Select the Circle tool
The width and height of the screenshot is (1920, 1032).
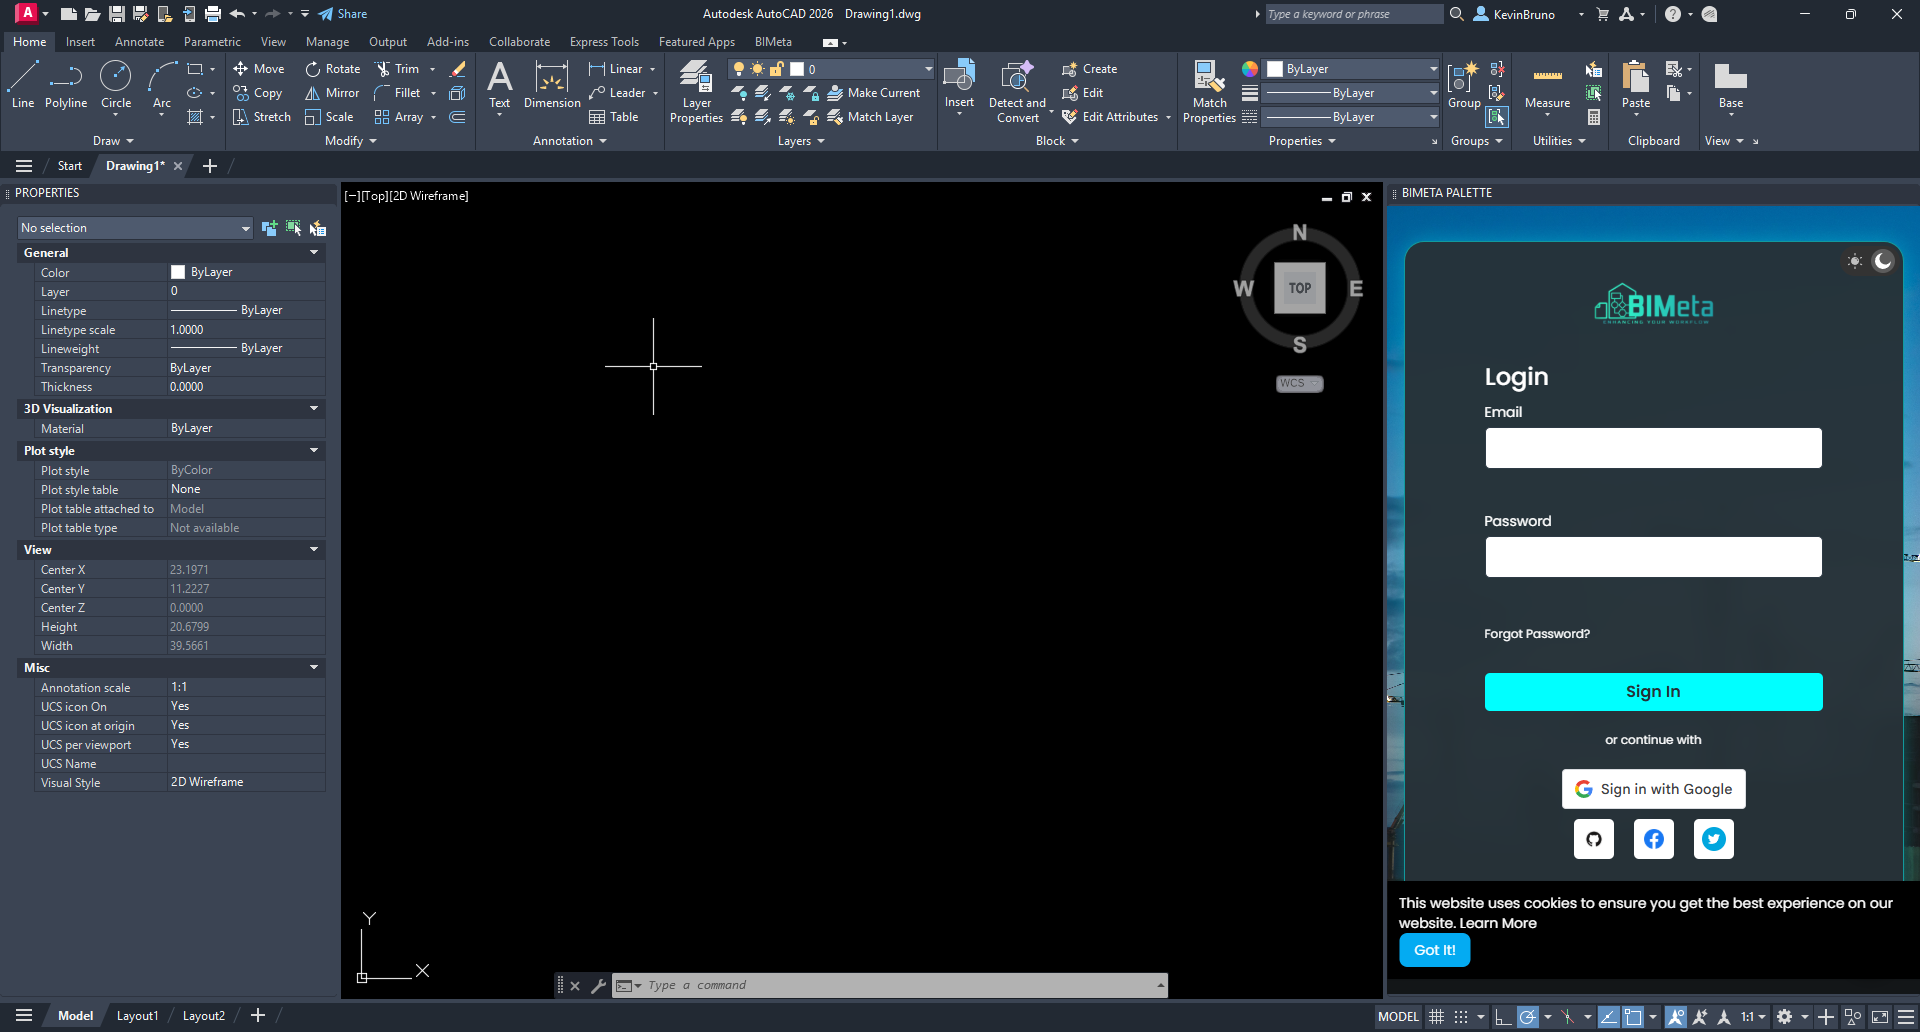pyautogui.click(x=116, y=84)
